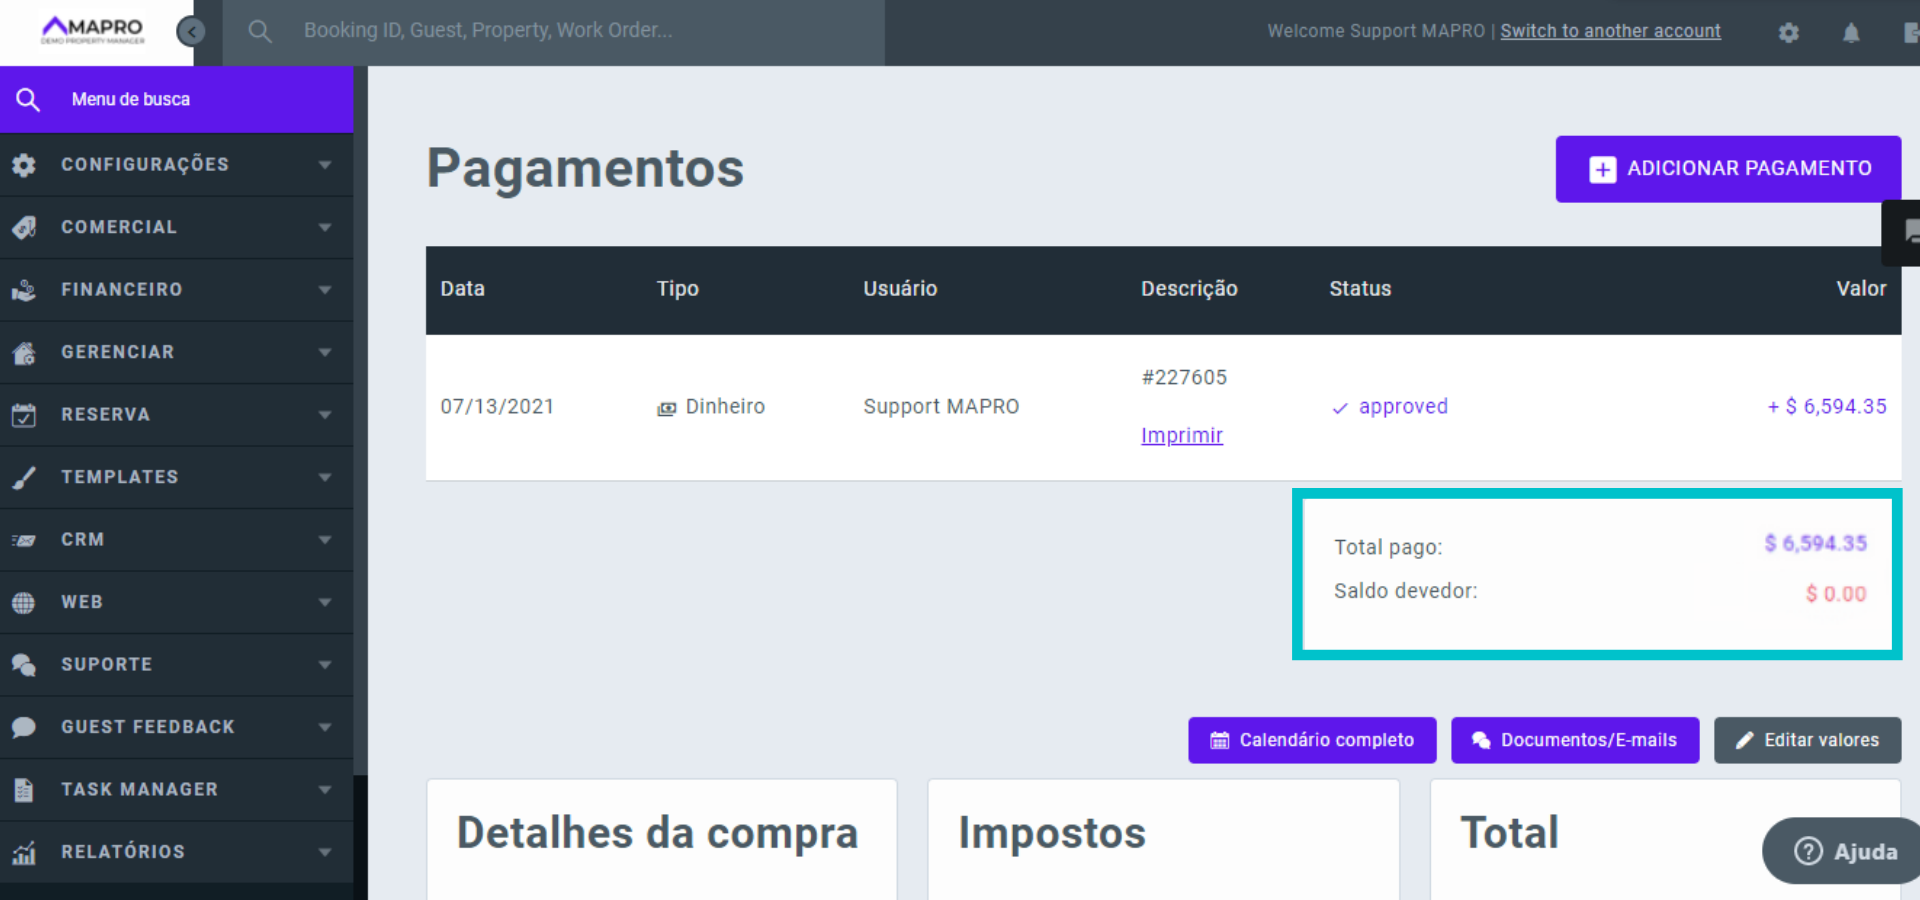Click the Guest Feedback speech bubble icon
Viewport: 1920px width, 900px height.
[x=24, y=727]
